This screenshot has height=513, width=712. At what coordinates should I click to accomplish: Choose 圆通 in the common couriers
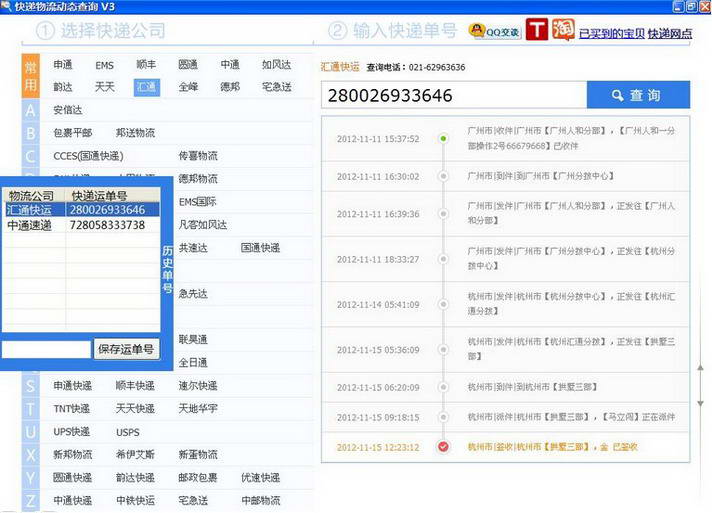[188, 65]
